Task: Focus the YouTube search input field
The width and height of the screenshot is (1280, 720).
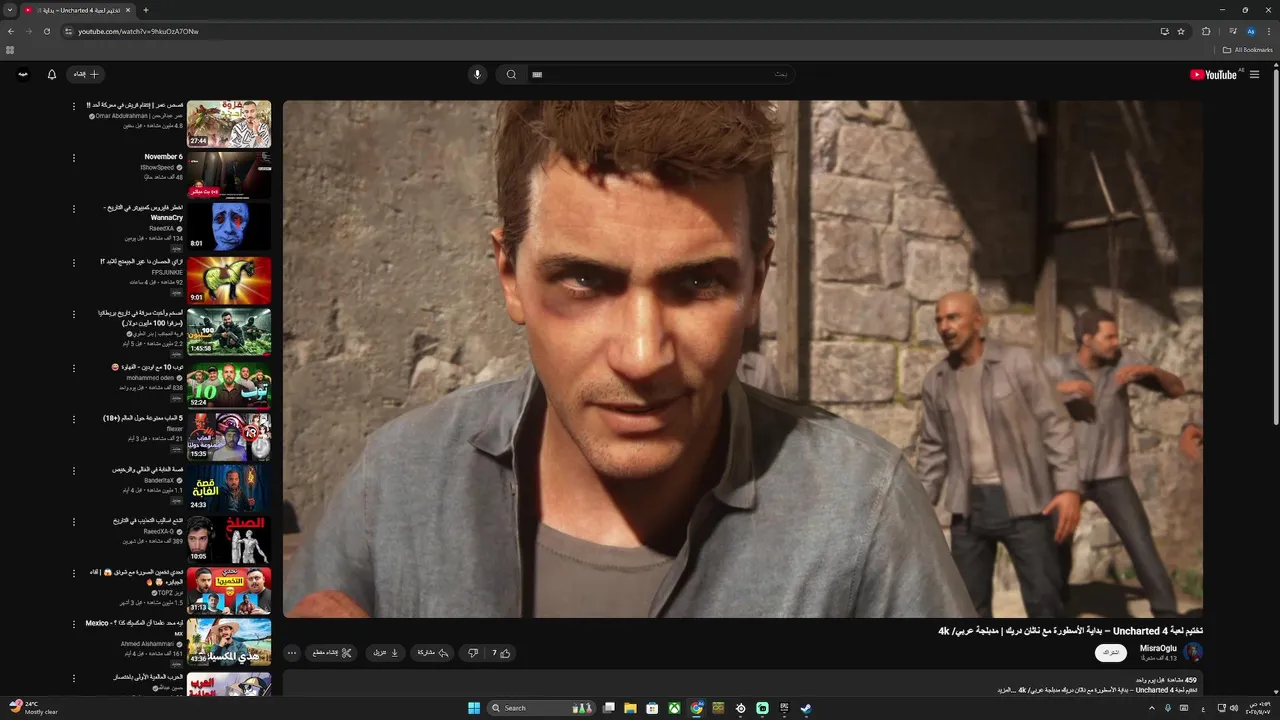Action: tap(660, 74)
